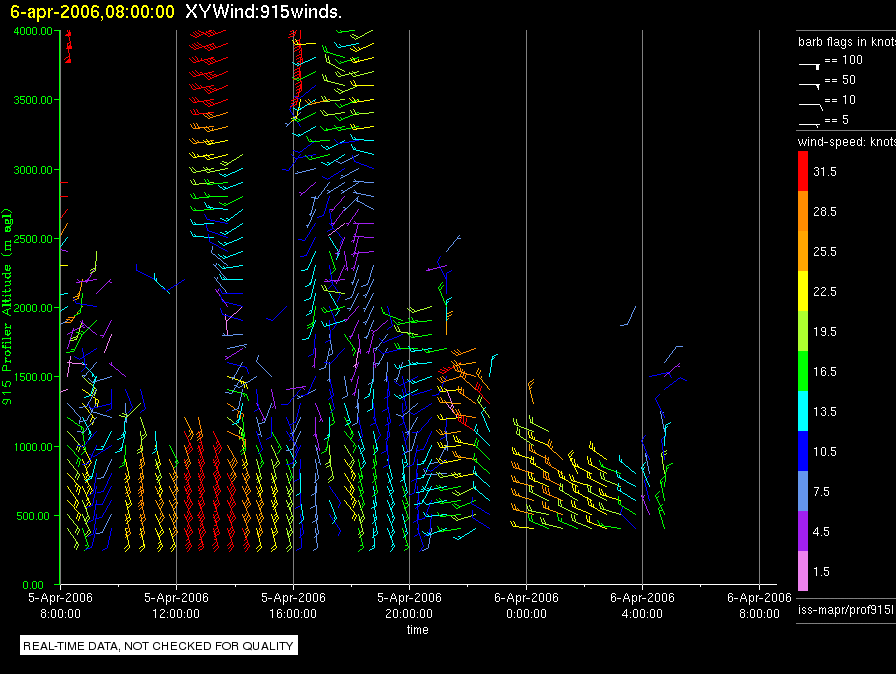
Task: Click the 5-Apr-2006 12:00:00 time axis label
Action: pos(176,605)
